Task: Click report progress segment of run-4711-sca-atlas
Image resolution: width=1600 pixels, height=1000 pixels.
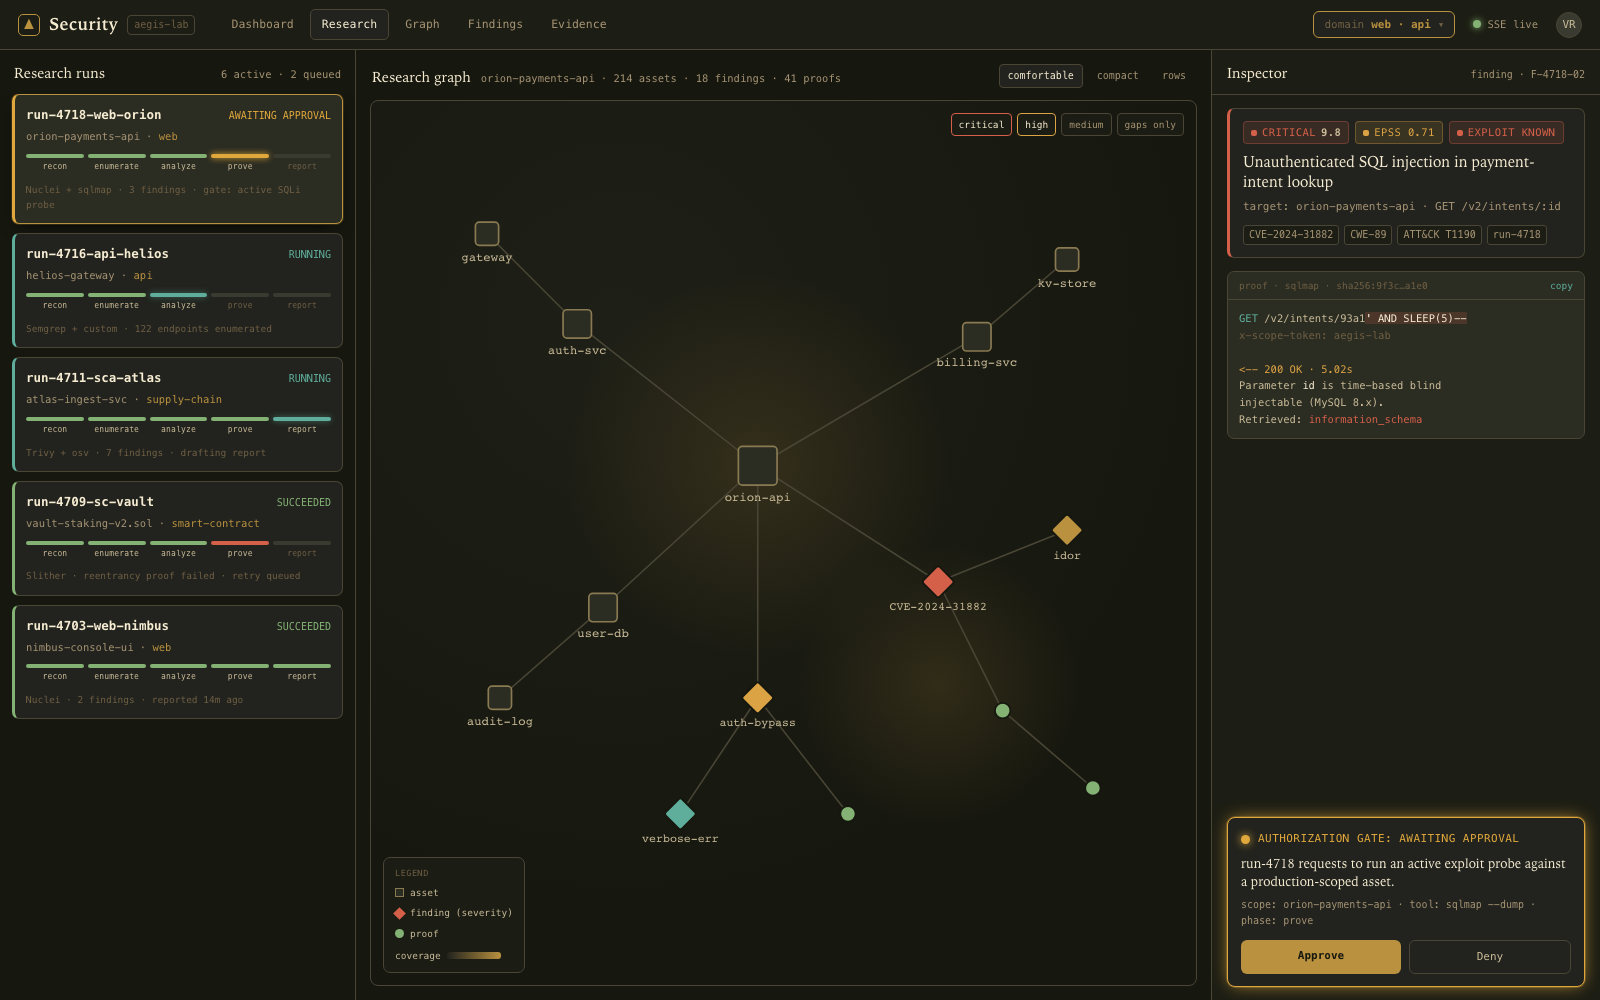Action: [x=302, y=419]
